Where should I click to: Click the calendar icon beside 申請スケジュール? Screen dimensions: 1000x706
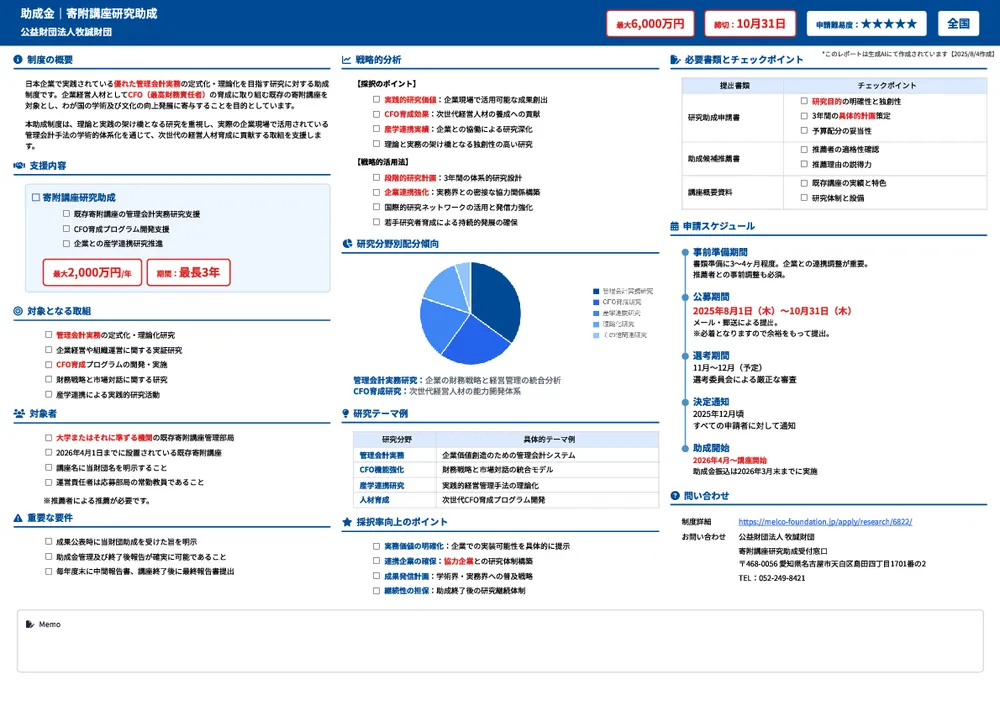(675, 226)
